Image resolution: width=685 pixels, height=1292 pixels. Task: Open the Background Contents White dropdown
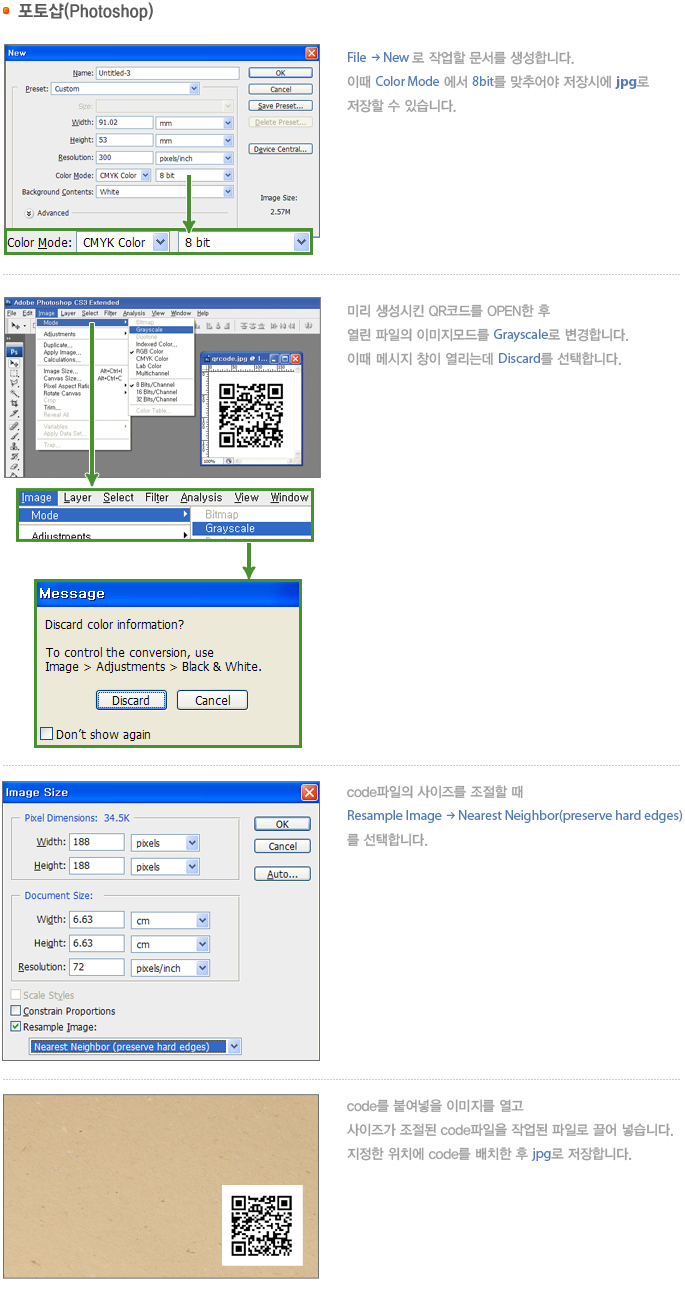point(165,192)
